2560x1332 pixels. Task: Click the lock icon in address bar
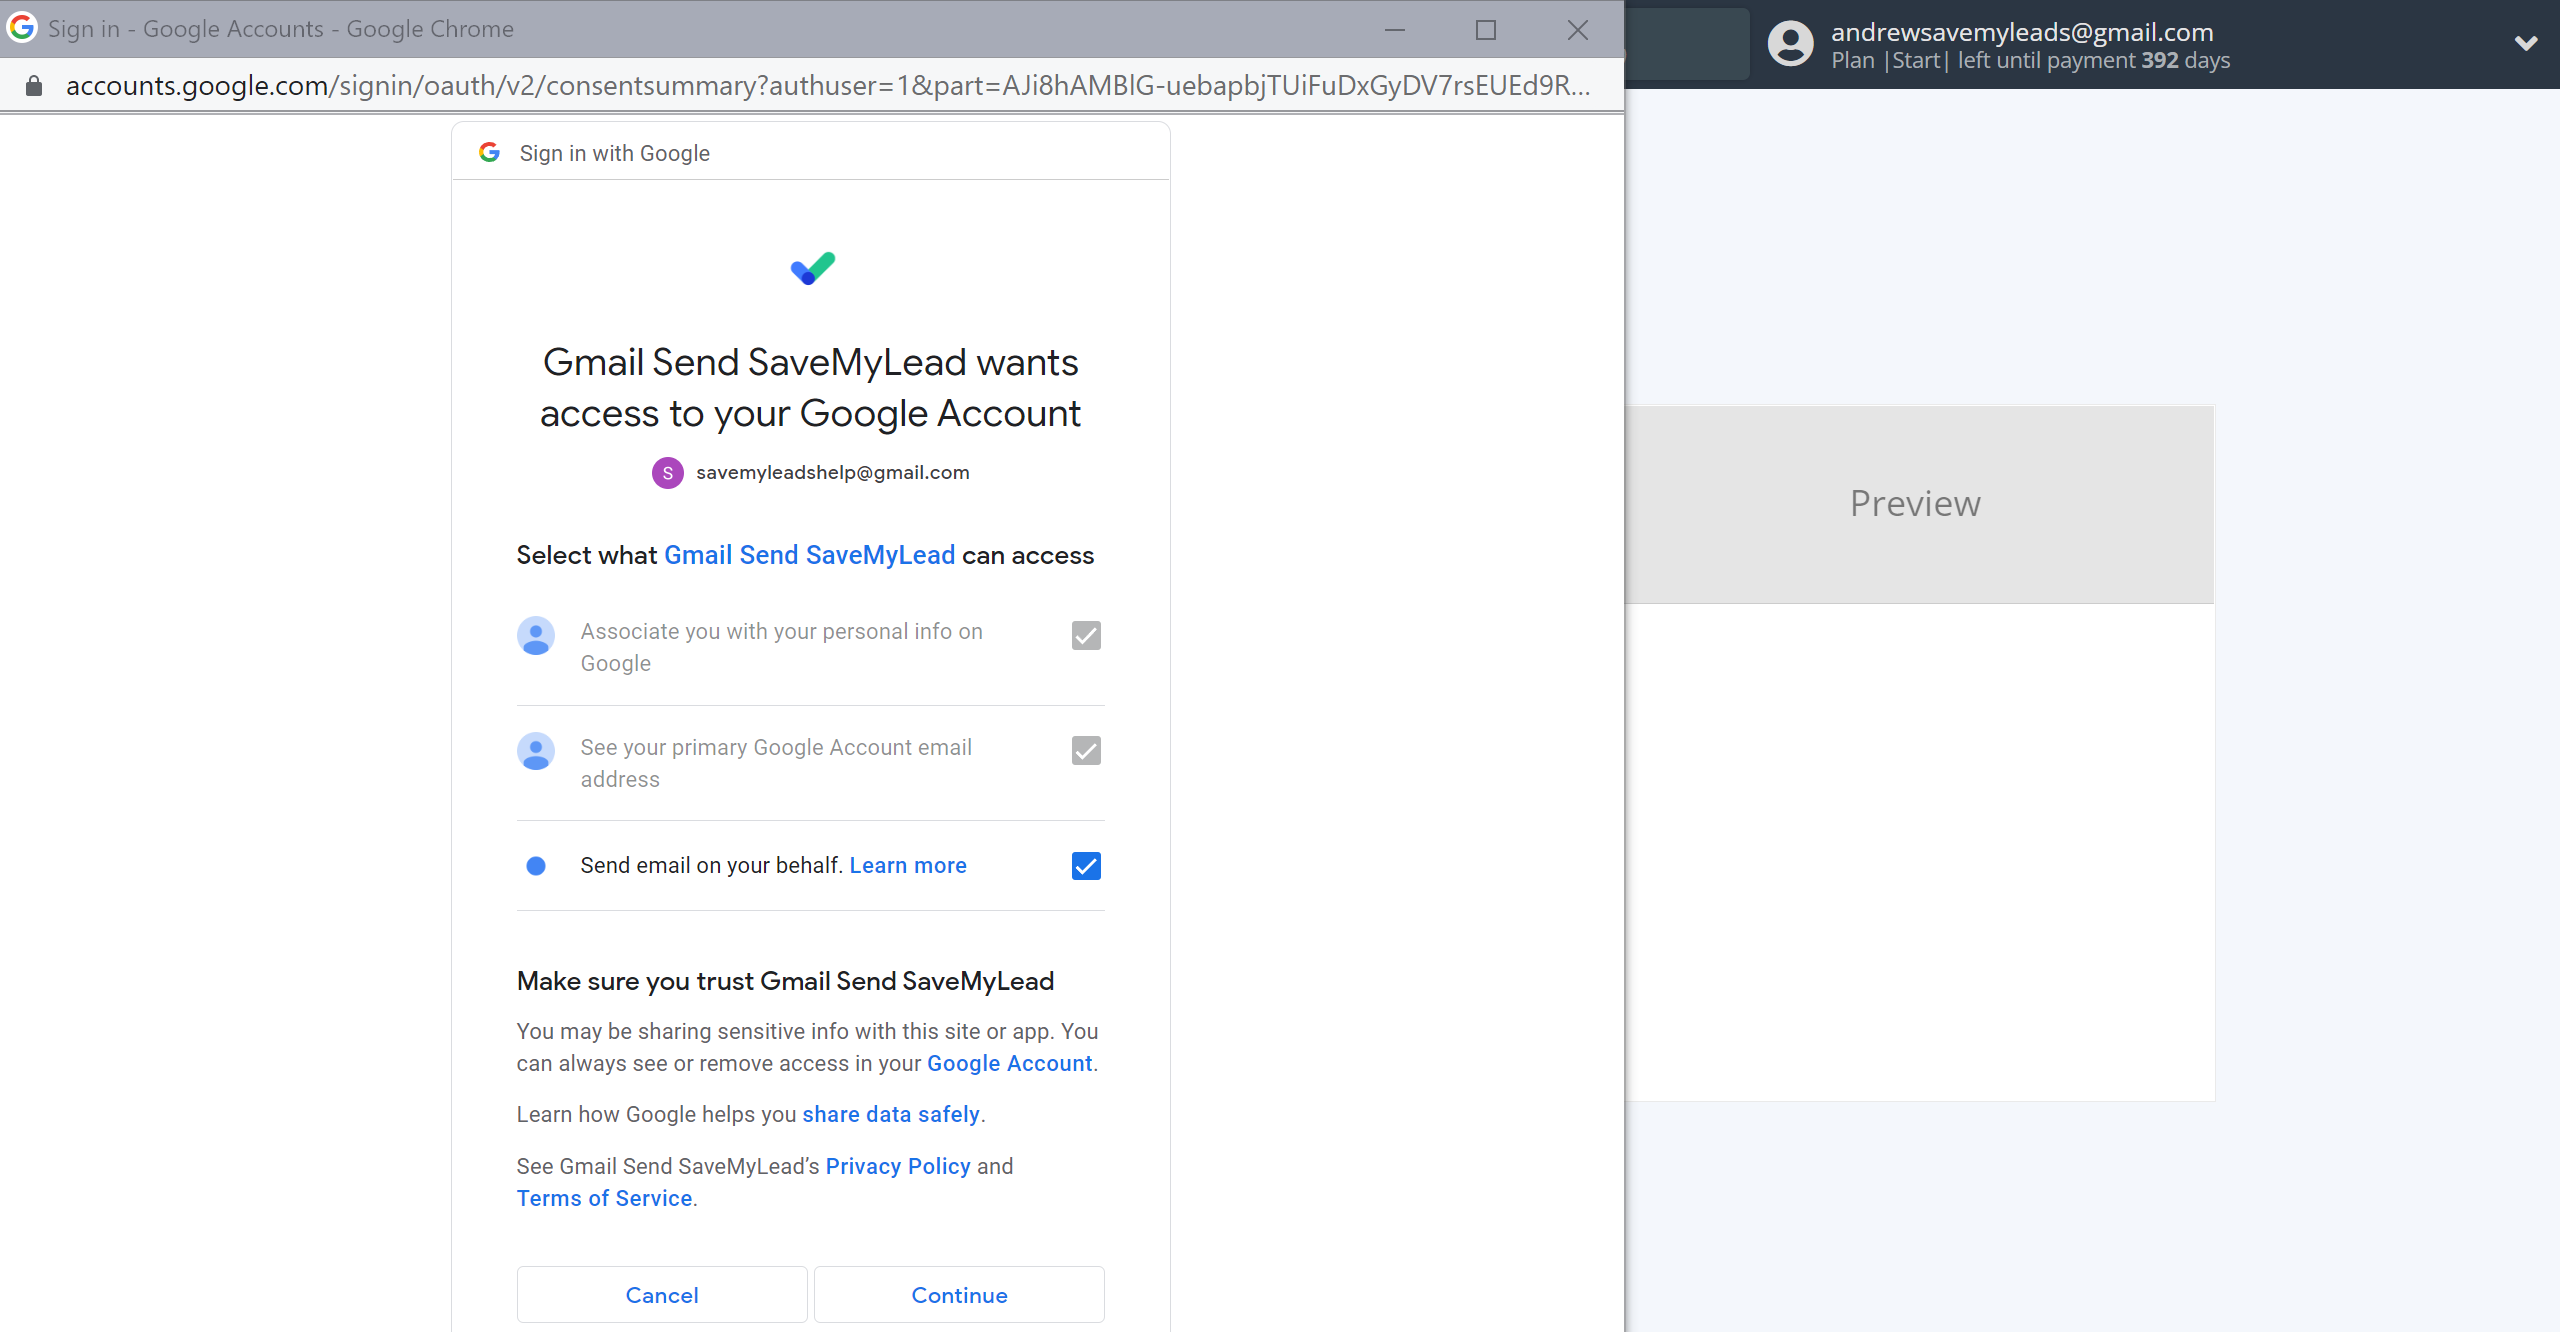34,86
